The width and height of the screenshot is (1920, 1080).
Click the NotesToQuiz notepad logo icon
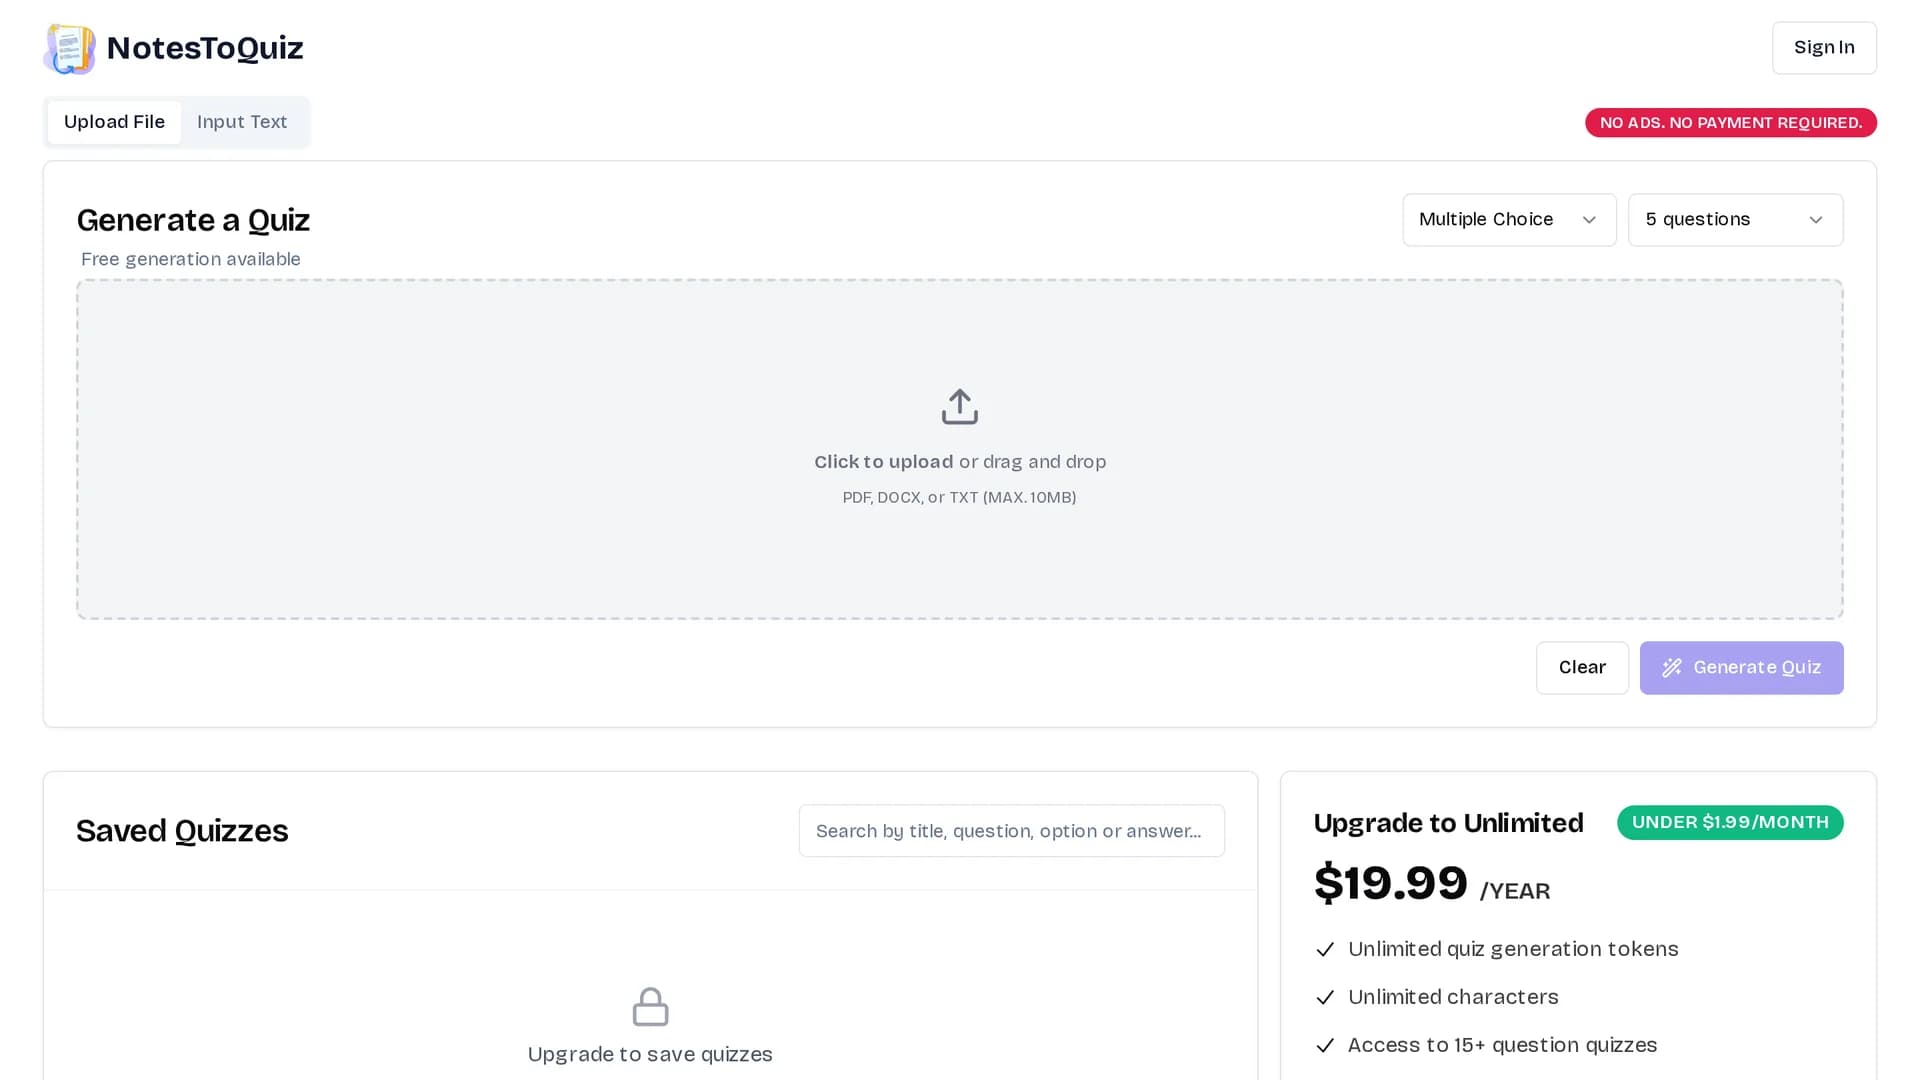70,48
